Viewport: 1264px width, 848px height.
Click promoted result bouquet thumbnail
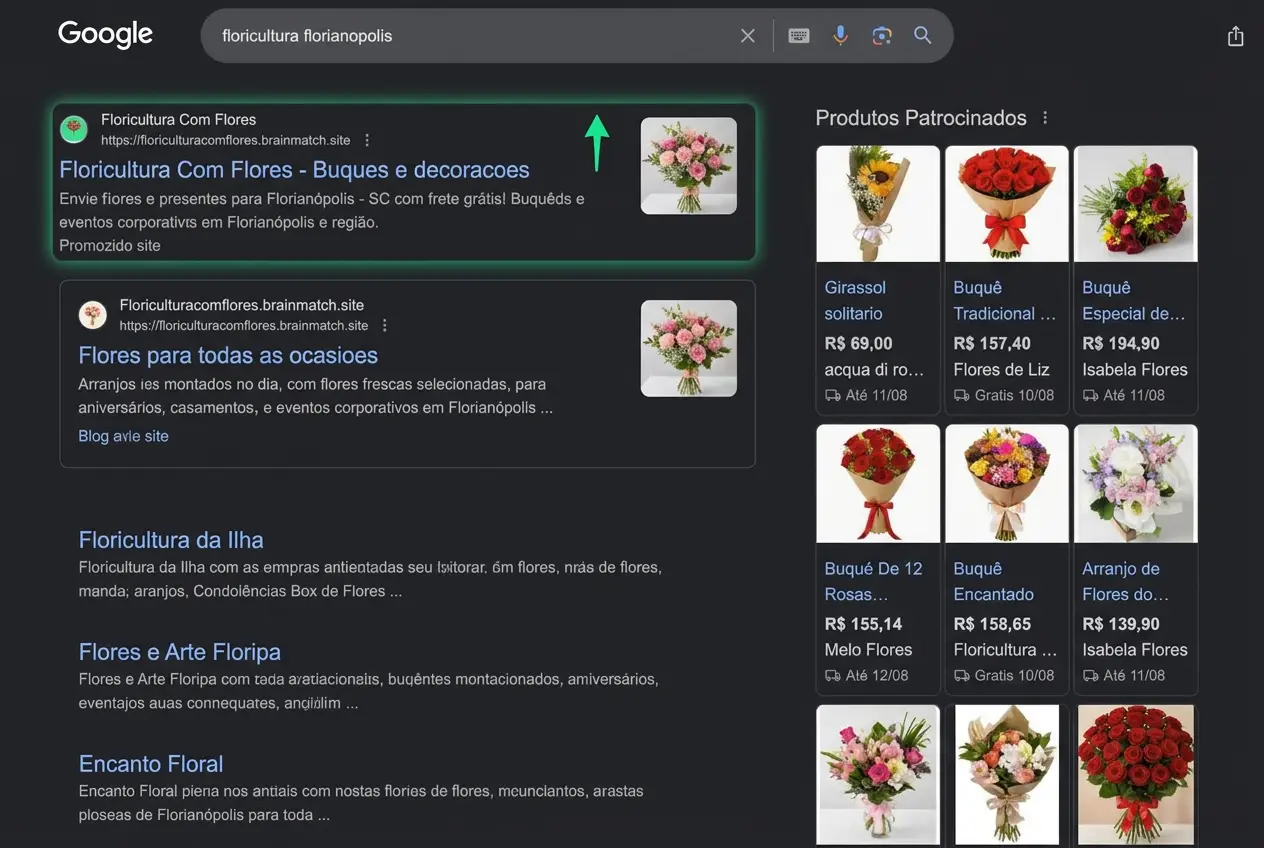point(689,166)
